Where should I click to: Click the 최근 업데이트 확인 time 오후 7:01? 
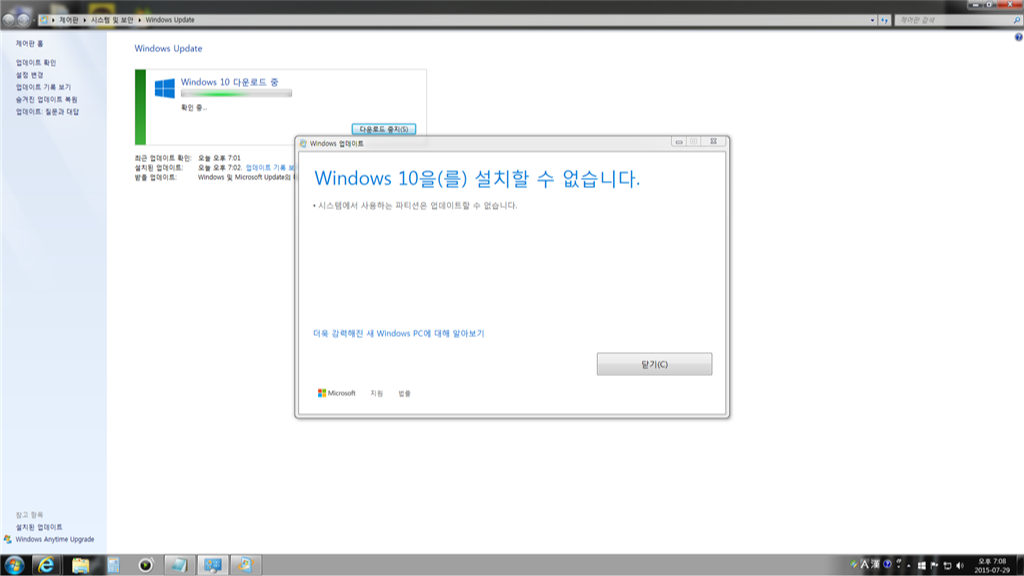tap(219, 158)
